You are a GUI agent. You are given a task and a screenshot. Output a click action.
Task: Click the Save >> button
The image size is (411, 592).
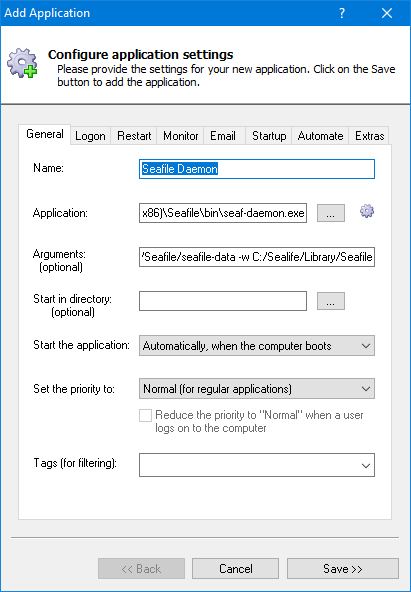point(343,569)
